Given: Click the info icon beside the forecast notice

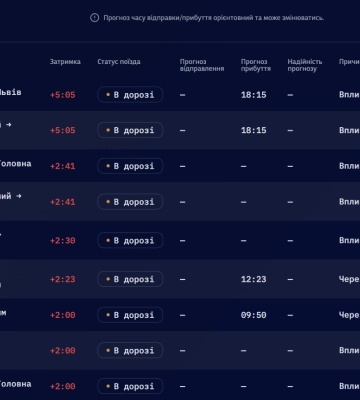Looking at the screenshot, I should click(x=95, y=18).
